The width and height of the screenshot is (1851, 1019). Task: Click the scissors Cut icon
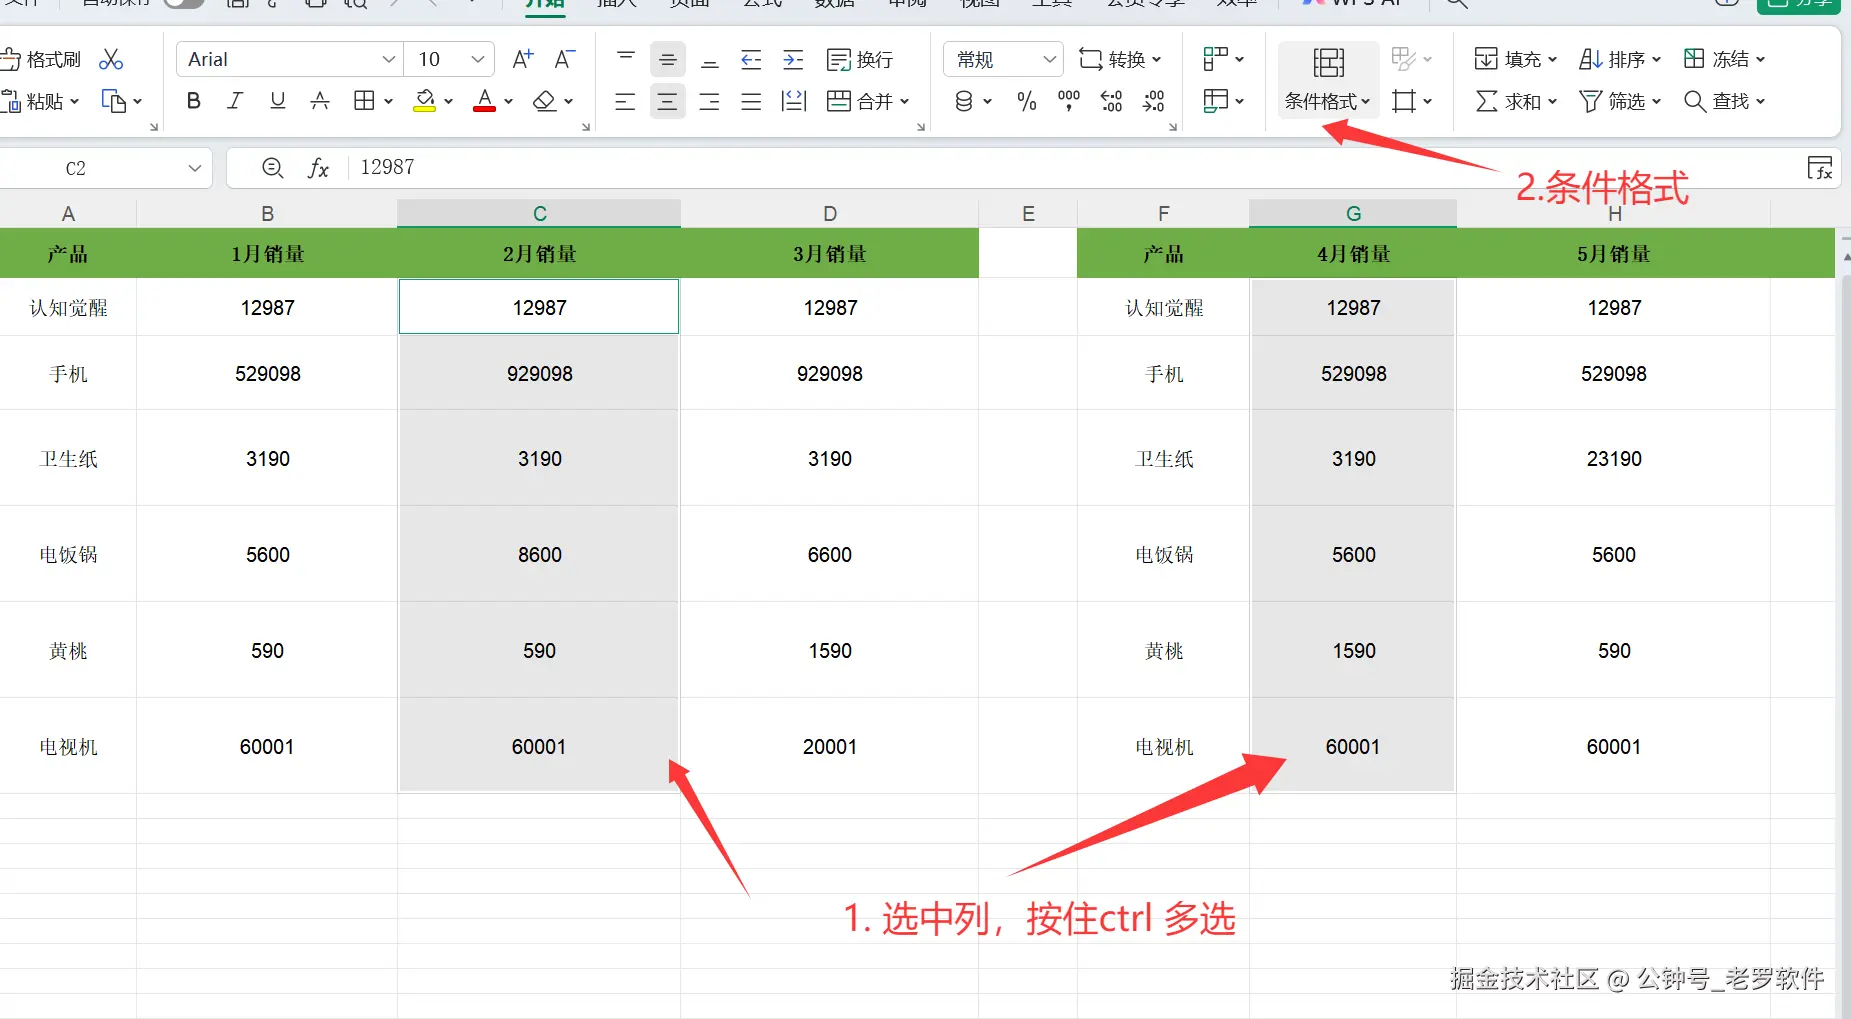coord(111,59)
